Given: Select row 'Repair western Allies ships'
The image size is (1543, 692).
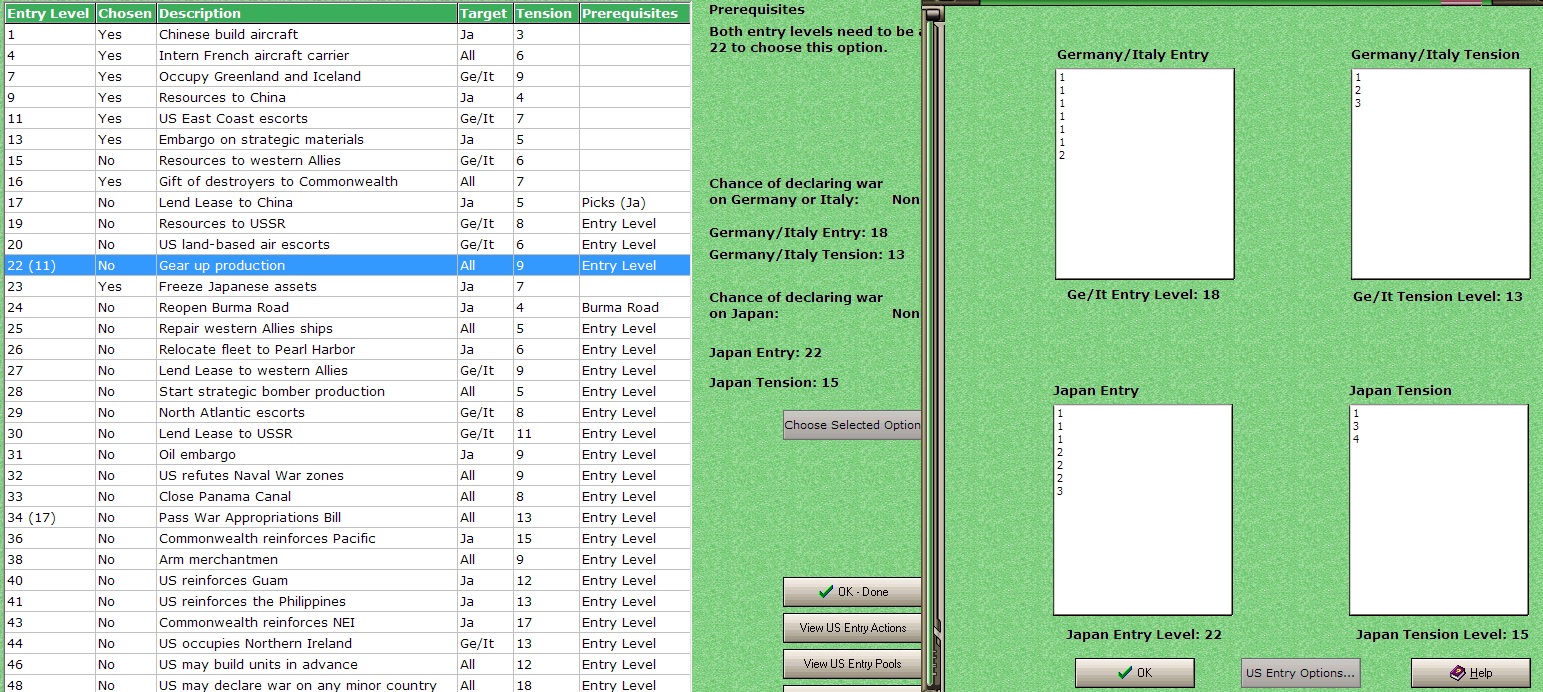Looking at the screenshot, I should tap(347, 328).
